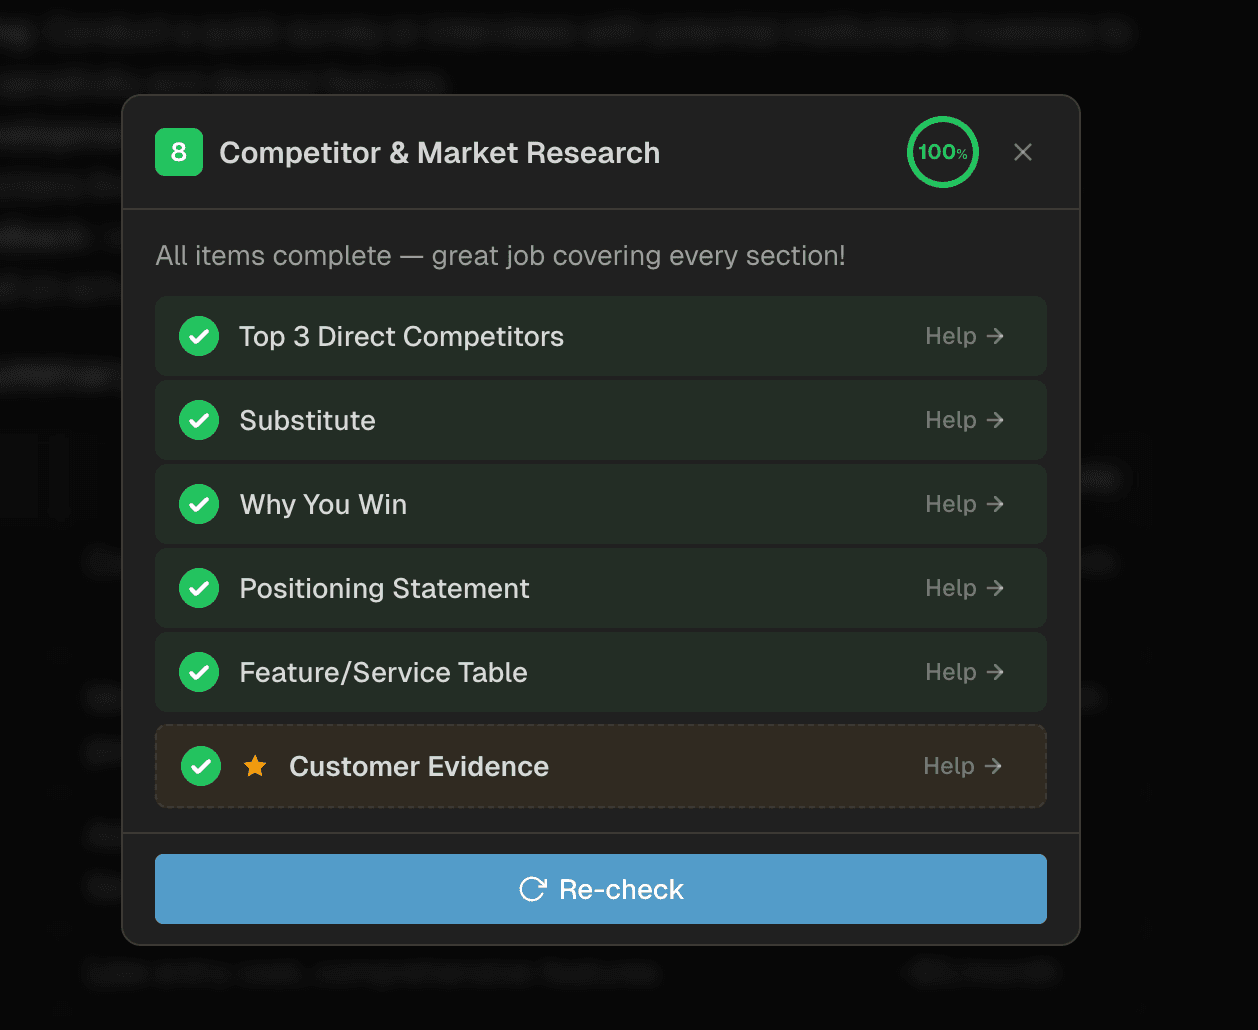Click the Competitor & Market Research title
Image resolution: width=1258 pixels, height=1030 pixels.
(x=440, y=152)
